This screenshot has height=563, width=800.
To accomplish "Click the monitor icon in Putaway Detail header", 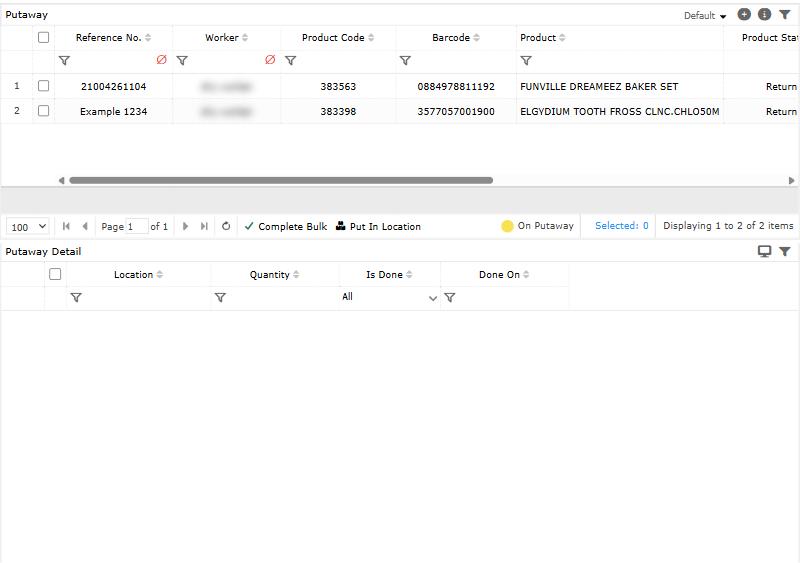I will 764,251.
